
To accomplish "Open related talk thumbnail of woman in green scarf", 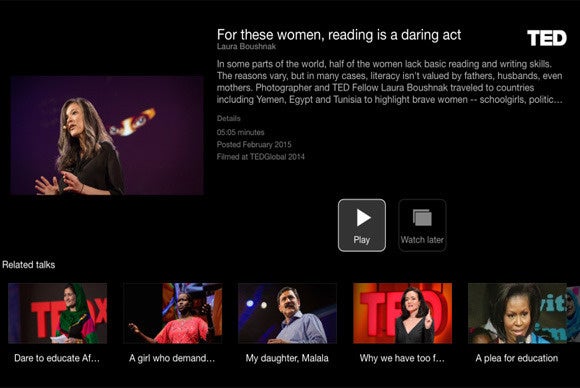I will [58, 313].
